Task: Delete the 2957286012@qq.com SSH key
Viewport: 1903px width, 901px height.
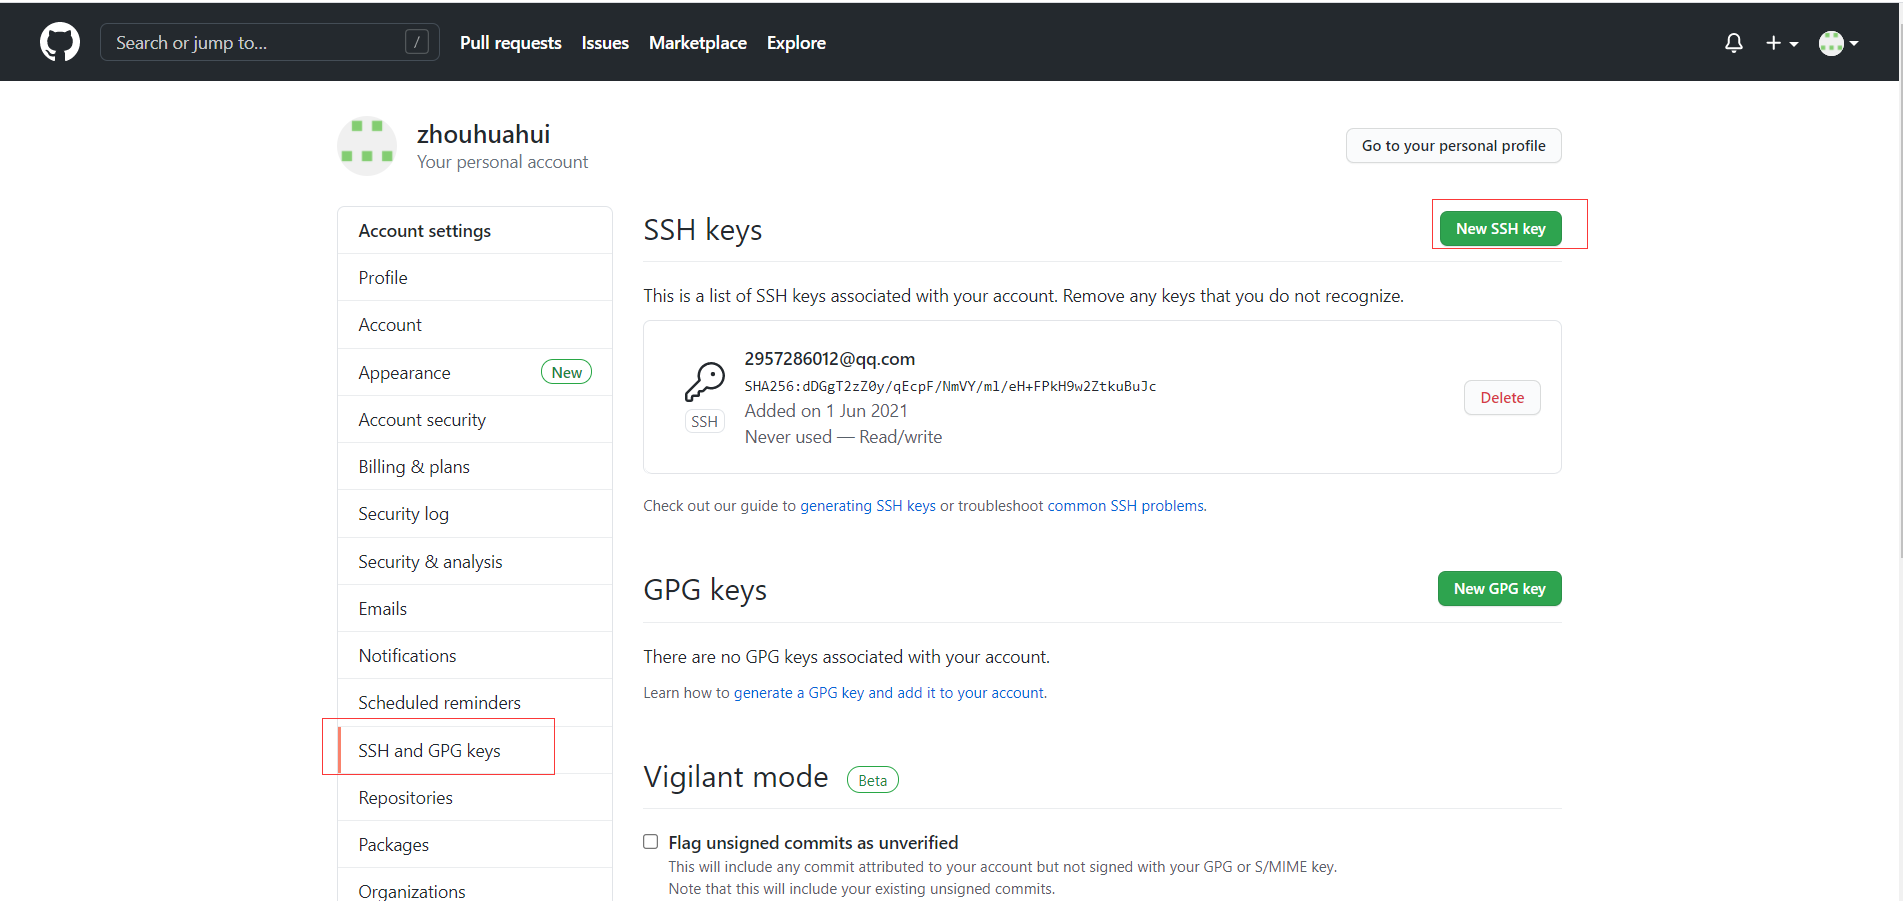Action: click(1501, 398)
